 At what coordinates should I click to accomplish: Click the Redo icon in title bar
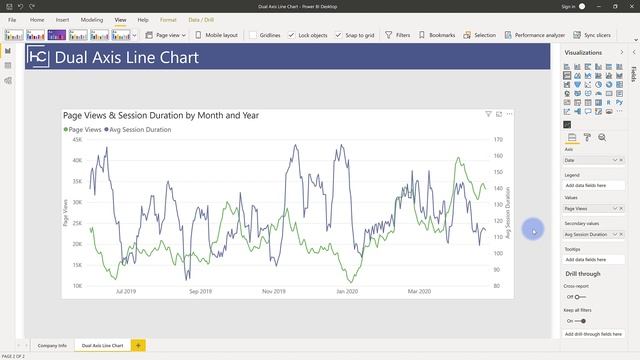pos(32,7)
